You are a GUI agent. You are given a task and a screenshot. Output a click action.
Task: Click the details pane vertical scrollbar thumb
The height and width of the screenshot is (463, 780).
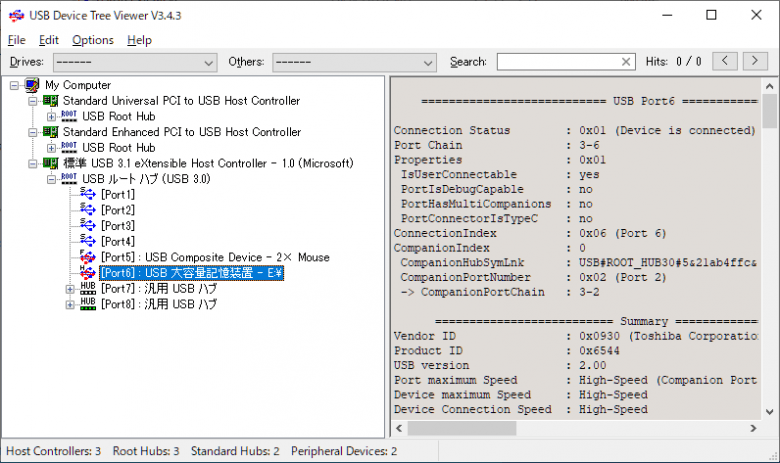[770, 111]
